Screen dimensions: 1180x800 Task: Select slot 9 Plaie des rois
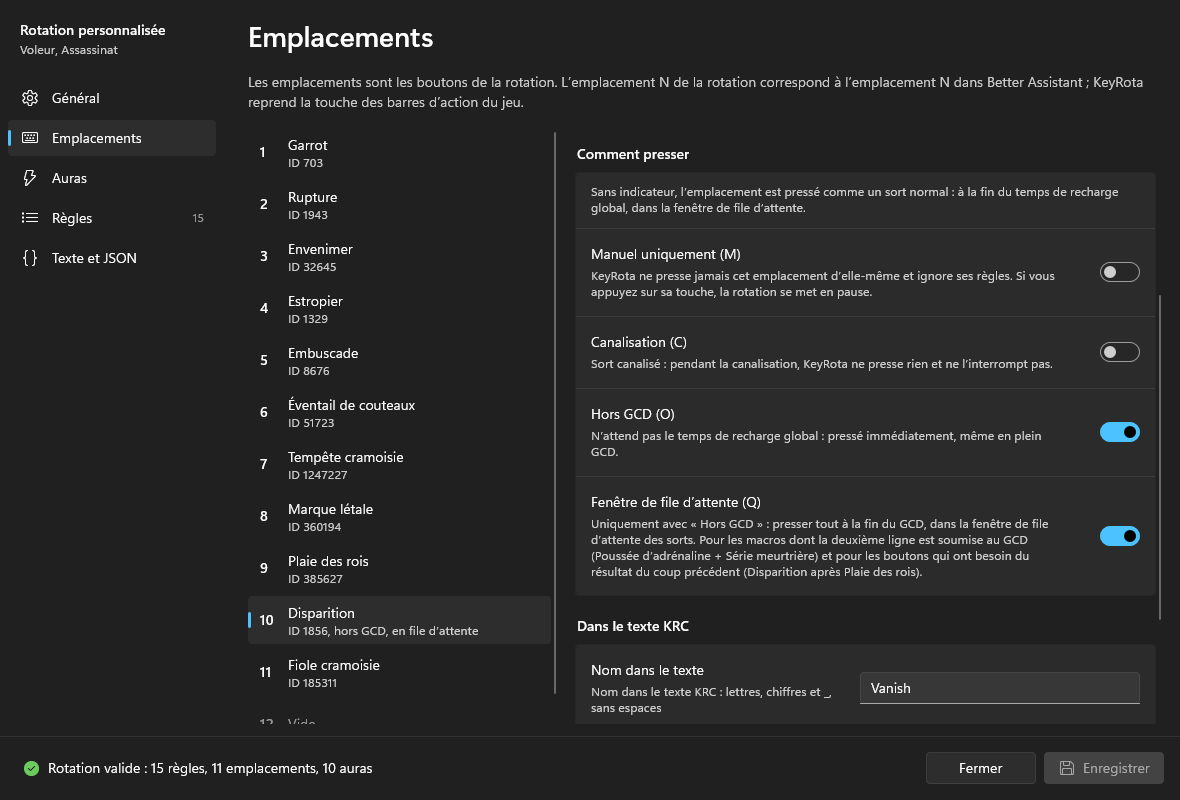[399, 568]
